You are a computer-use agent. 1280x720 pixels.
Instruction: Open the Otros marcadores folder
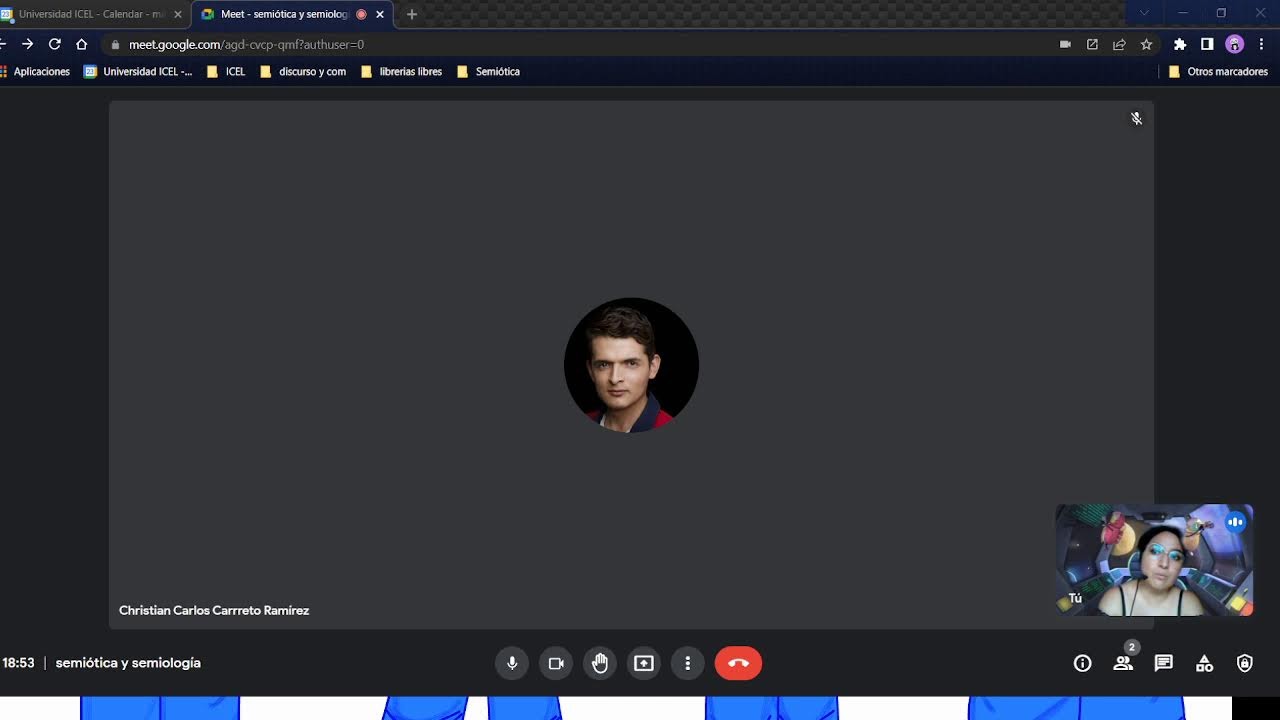tap(1218, 71)
